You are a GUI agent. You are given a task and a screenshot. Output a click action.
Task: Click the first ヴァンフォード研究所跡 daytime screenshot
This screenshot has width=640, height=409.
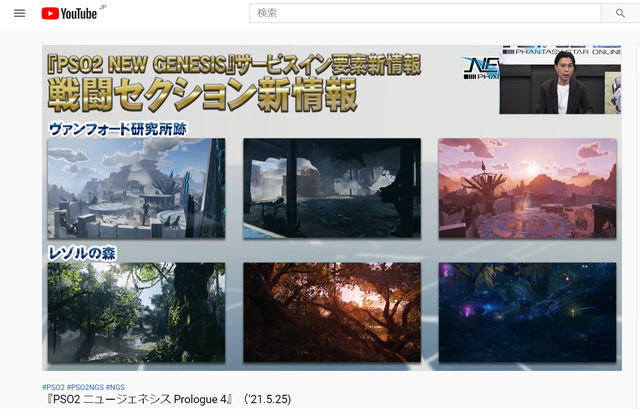pyautogui.click(x=136, y=188)
